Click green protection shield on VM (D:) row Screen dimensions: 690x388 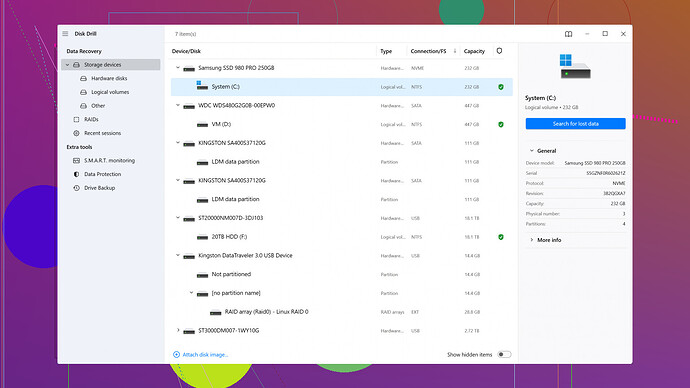[x=501, y=124]
